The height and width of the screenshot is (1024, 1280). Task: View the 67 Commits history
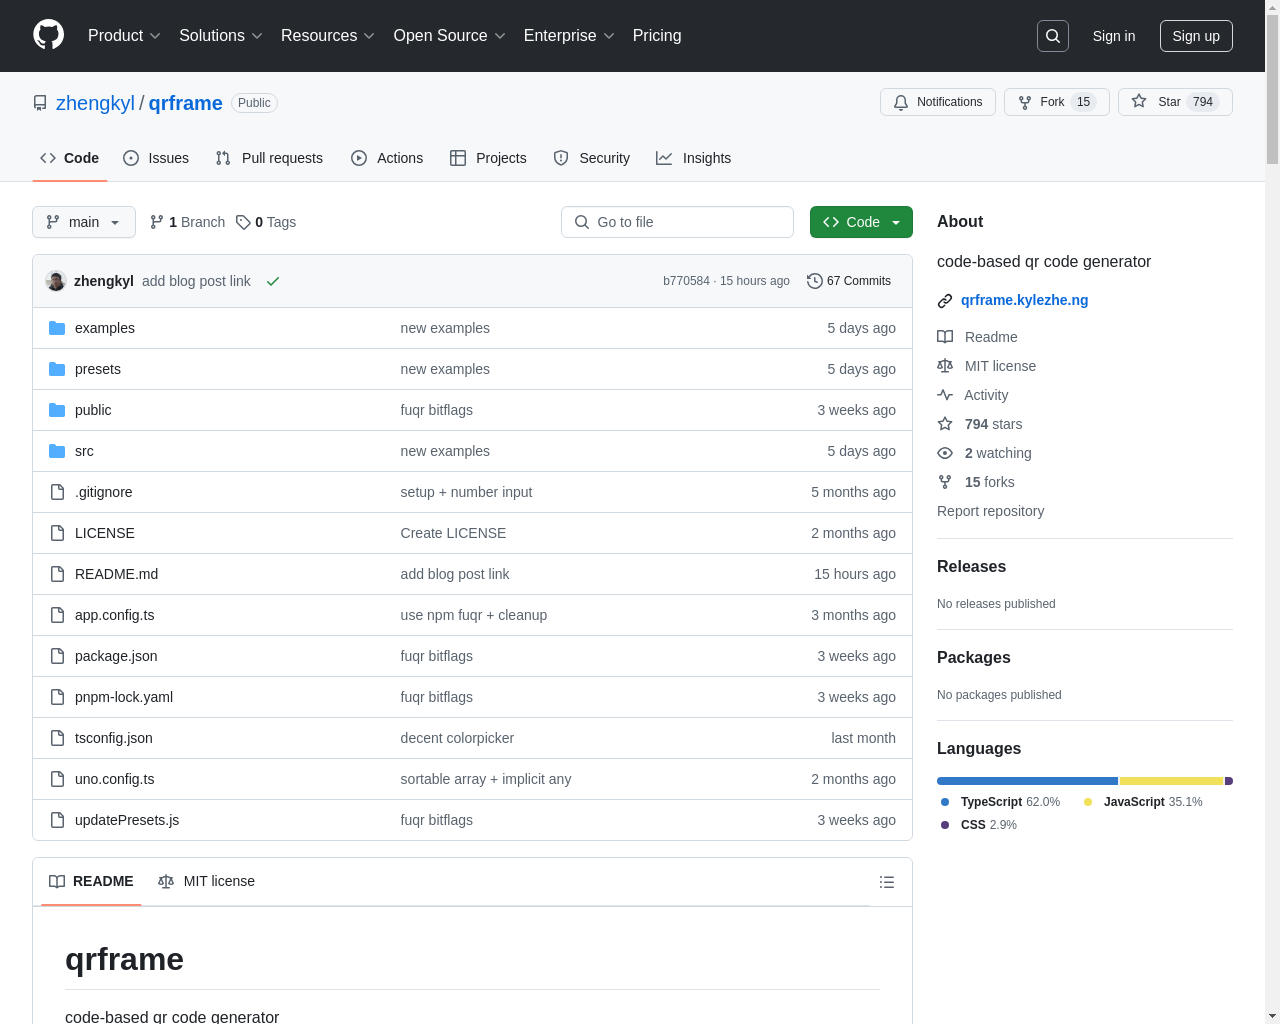coord(849,281)
